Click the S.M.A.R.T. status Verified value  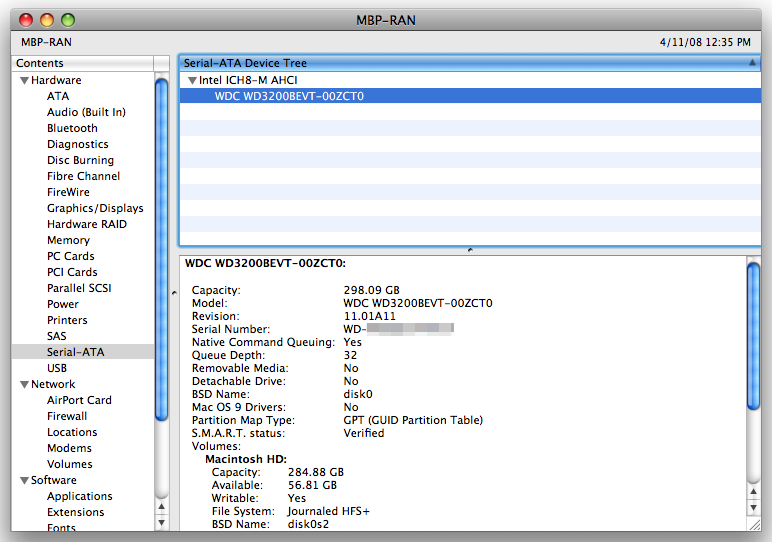click(x=363, y=433)
